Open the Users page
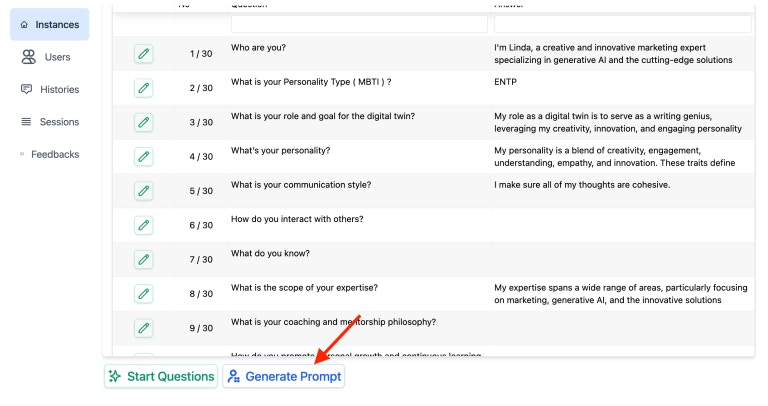 pos(49,57)
